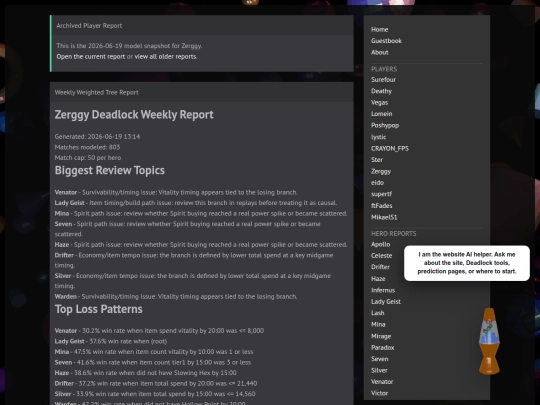The height and width of the screenshot is (405, 540).
Task: Click Lady Geist in Biggest Review Topics
Action: tap(70, 203)
